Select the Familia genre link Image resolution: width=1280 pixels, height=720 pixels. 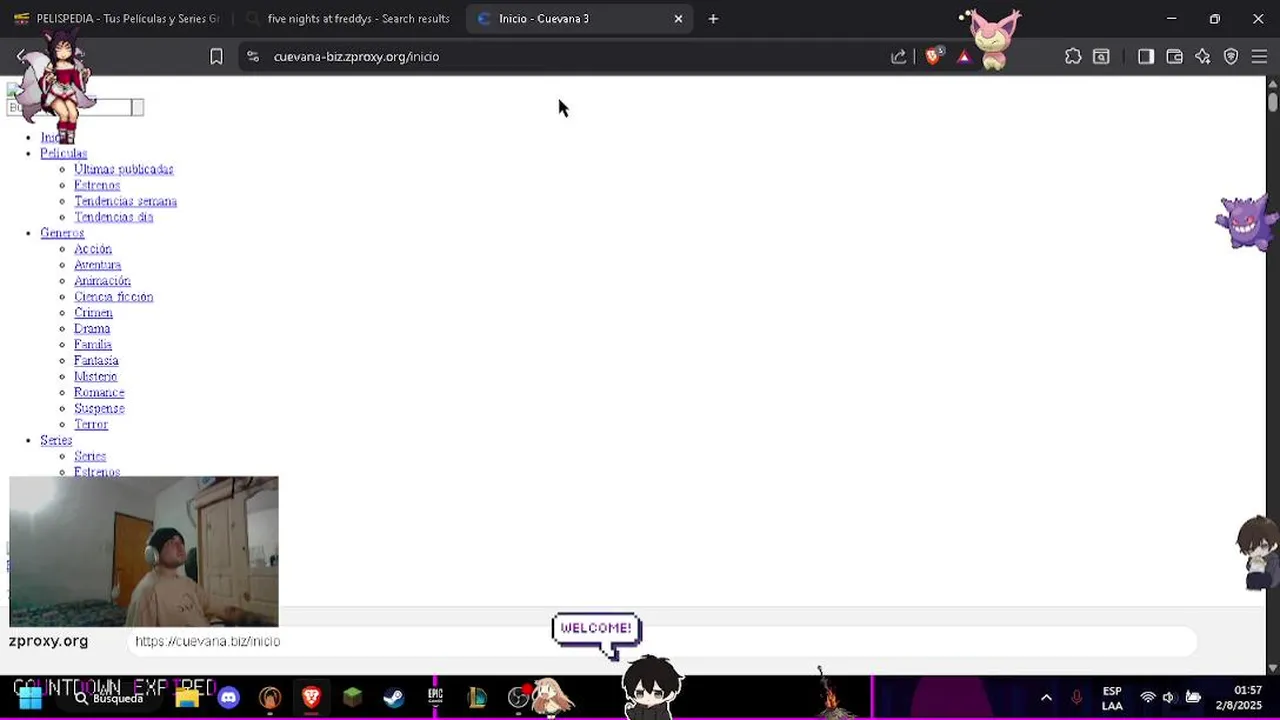(93, 345)
